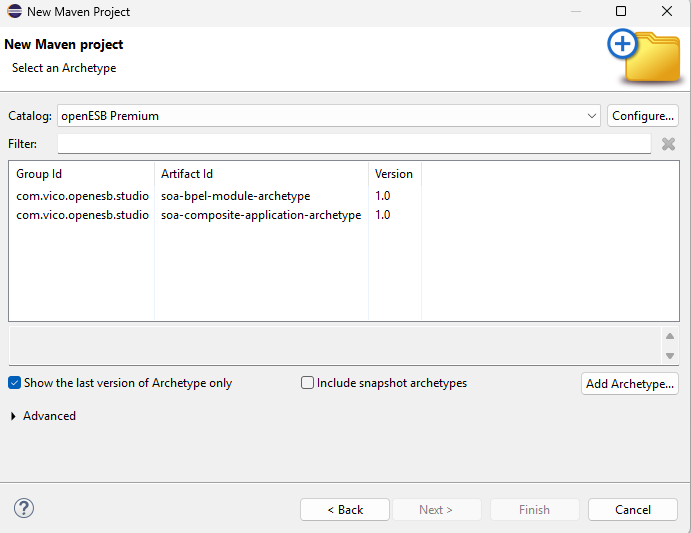The height and width of the screenshot is (533, 691).
Task: Click the Eclipse icon in the title bar
Action: pos(14,11)
